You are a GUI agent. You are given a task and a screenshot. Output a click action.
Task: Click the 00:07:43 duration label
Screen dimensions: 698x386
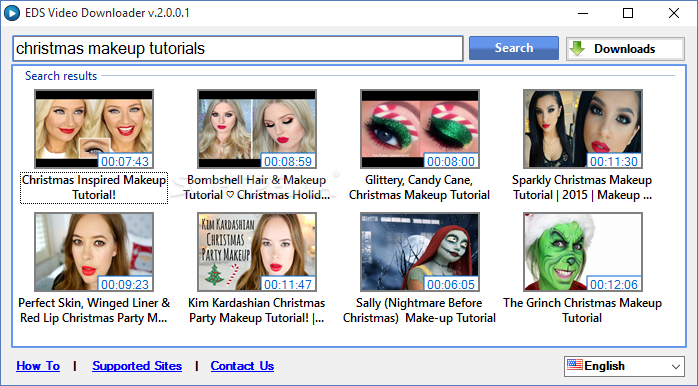tap(125, 161)
